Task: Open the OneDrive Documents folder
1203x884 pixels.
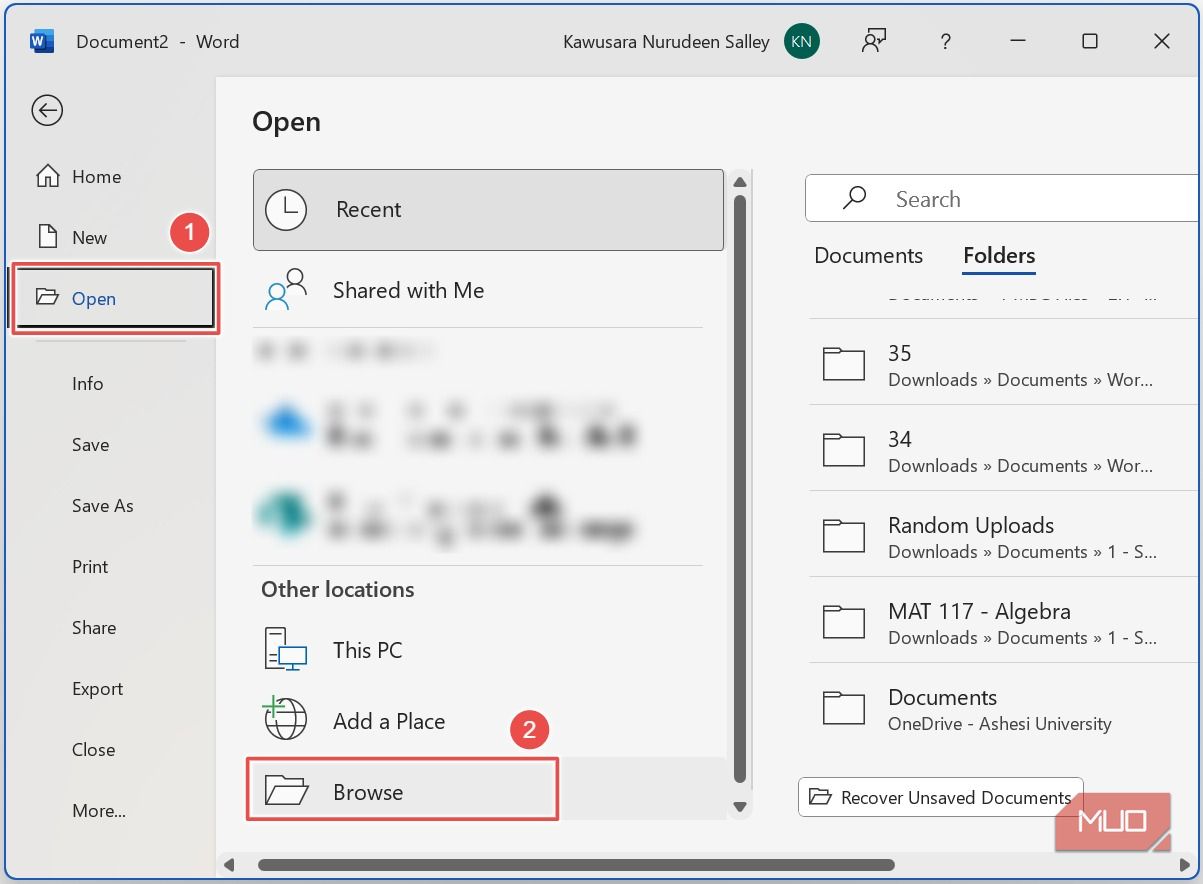Action: (1003, 709)
